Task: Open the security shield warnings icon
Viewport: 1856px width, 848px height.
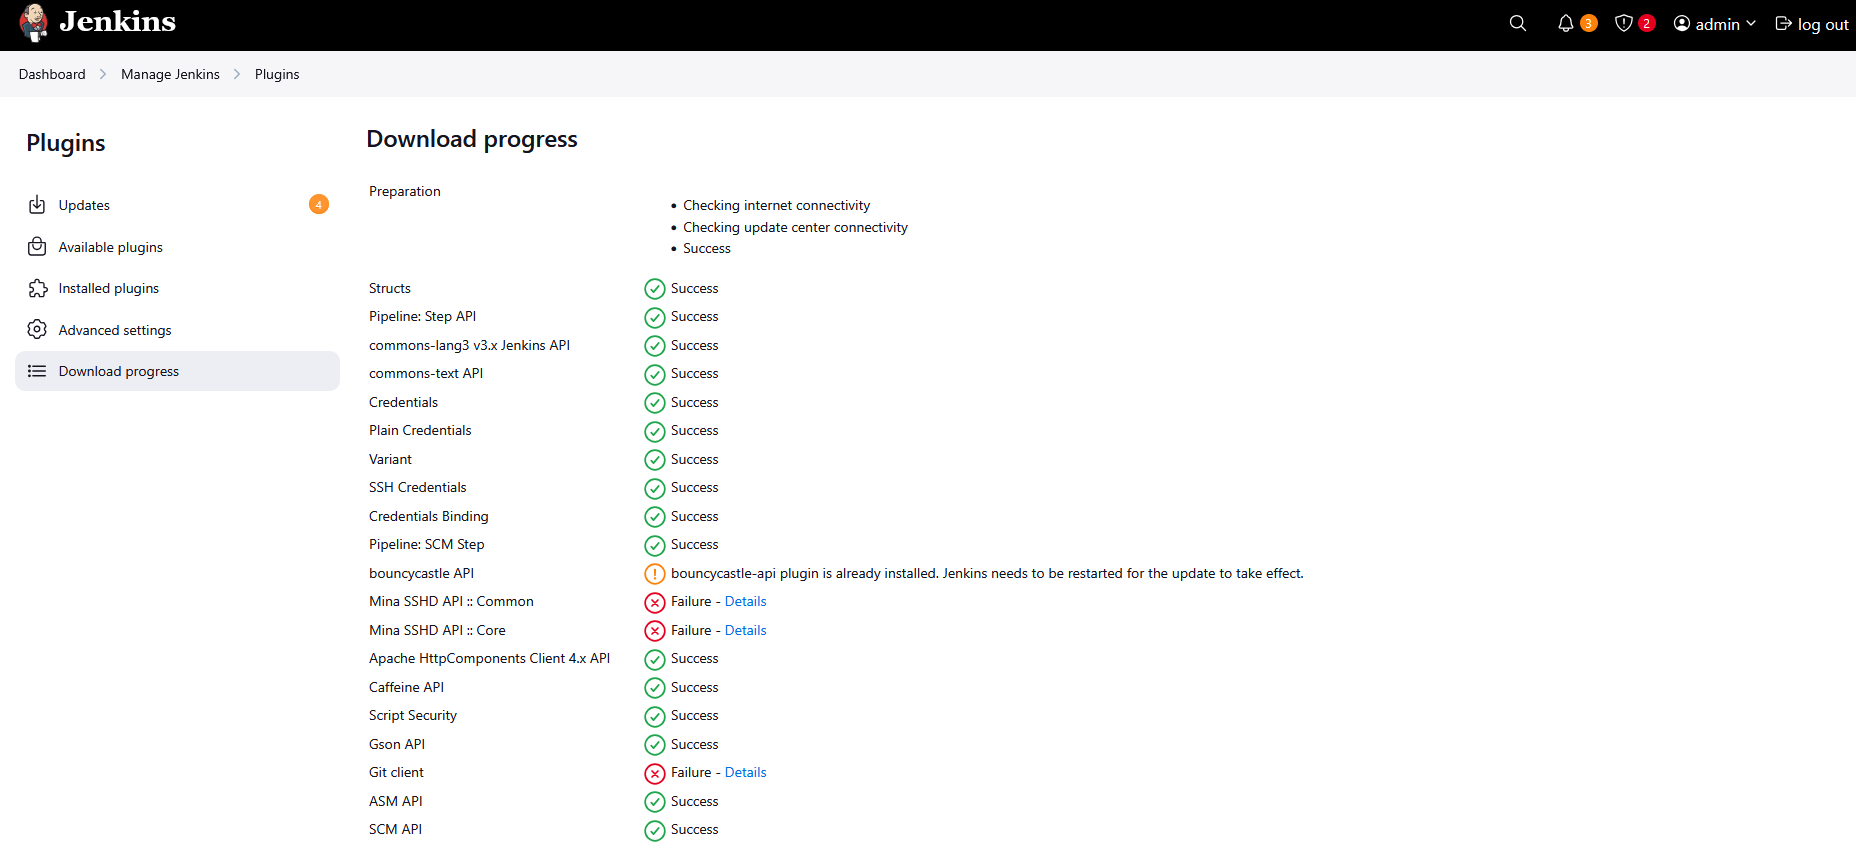Action: (x=1624, y=23)
